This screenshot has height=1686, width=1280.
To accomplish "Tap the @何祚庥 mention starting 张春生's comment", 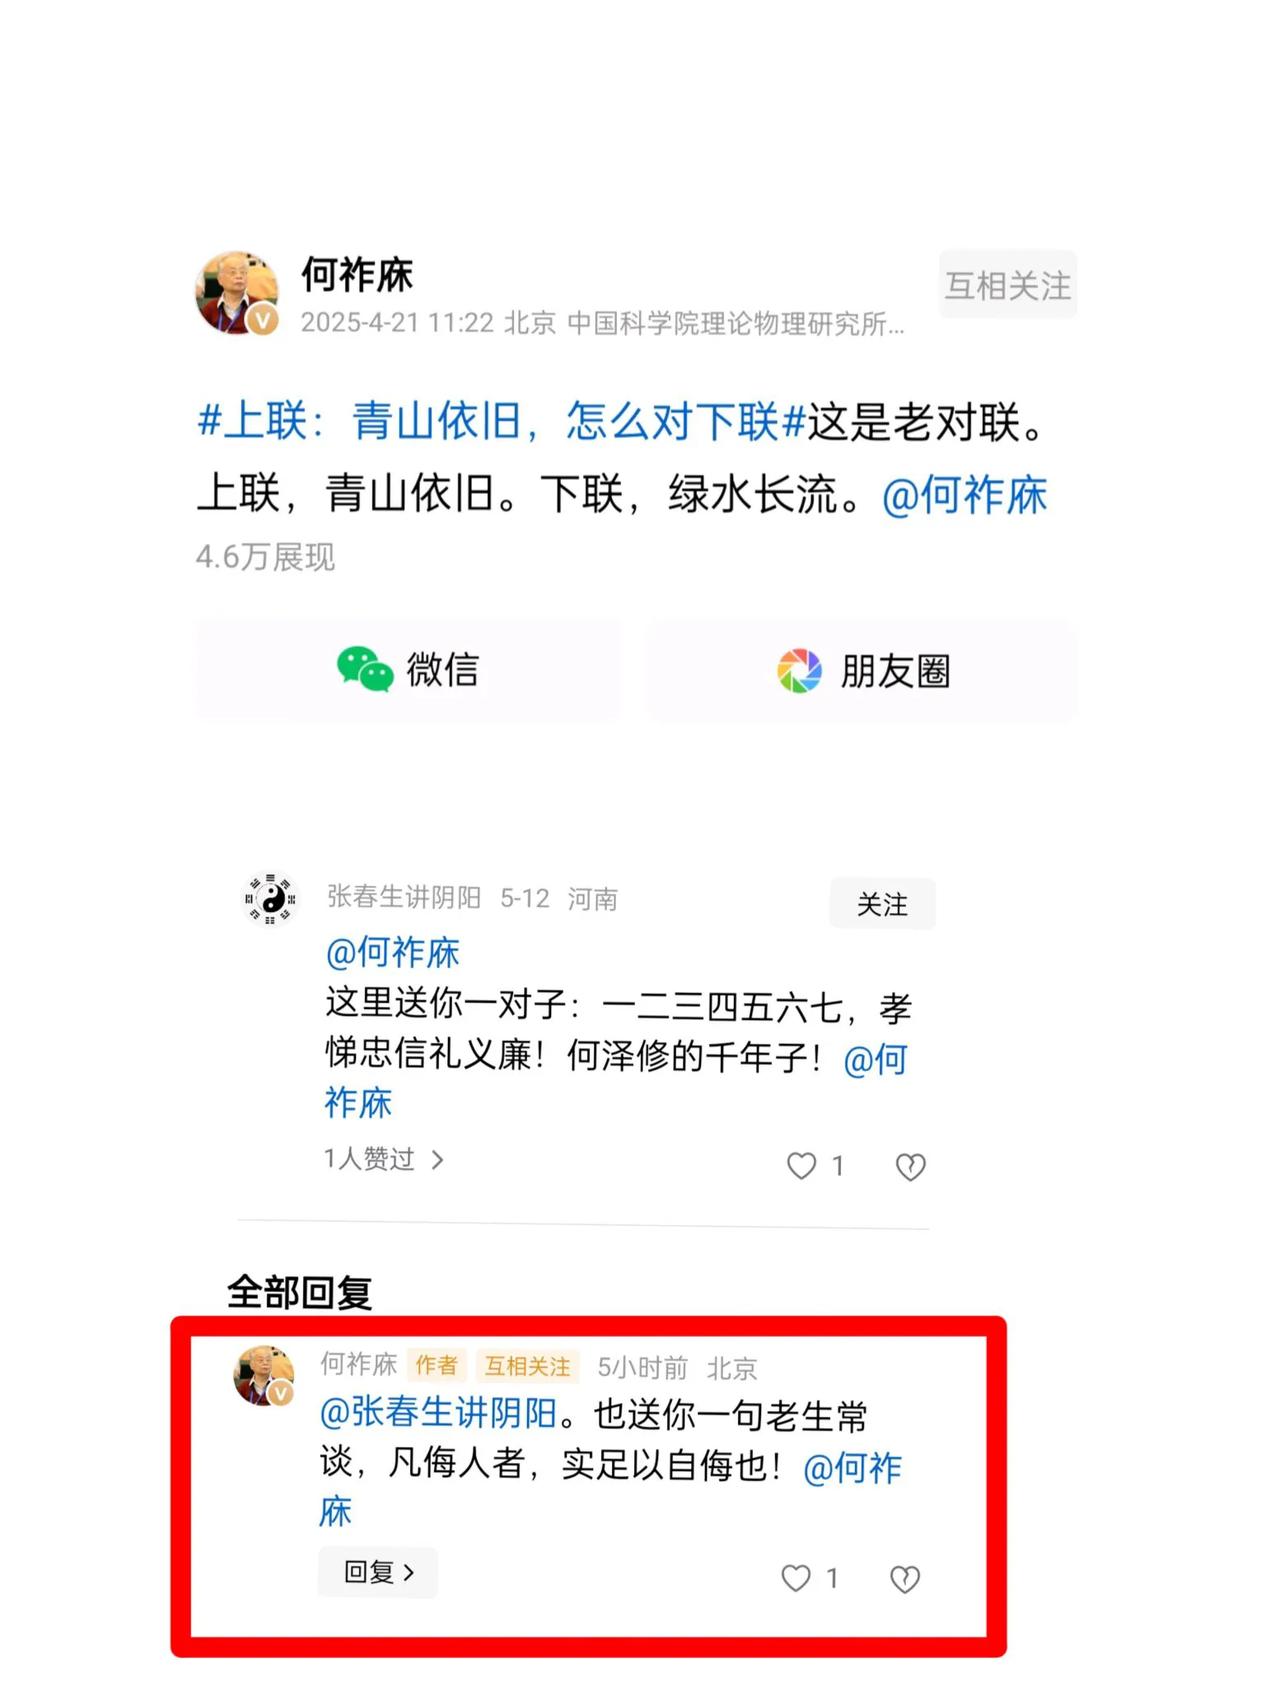I will (393, 953).
